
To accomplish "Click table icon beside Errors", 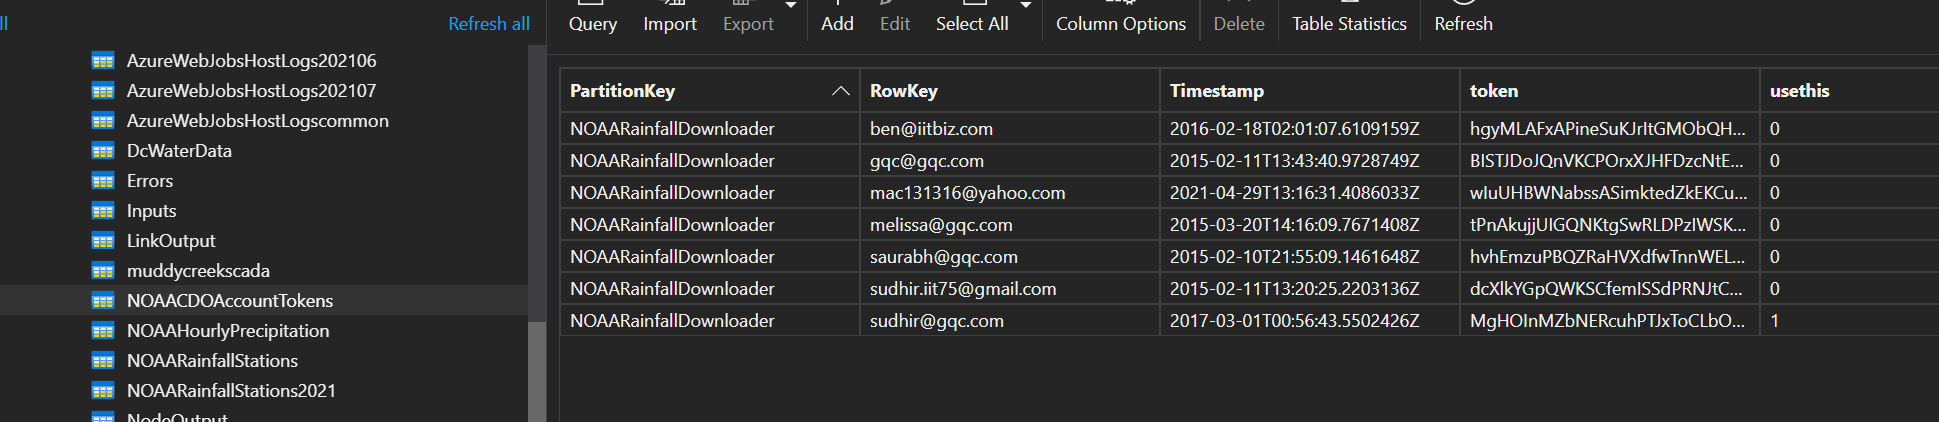I will point(103,181).
